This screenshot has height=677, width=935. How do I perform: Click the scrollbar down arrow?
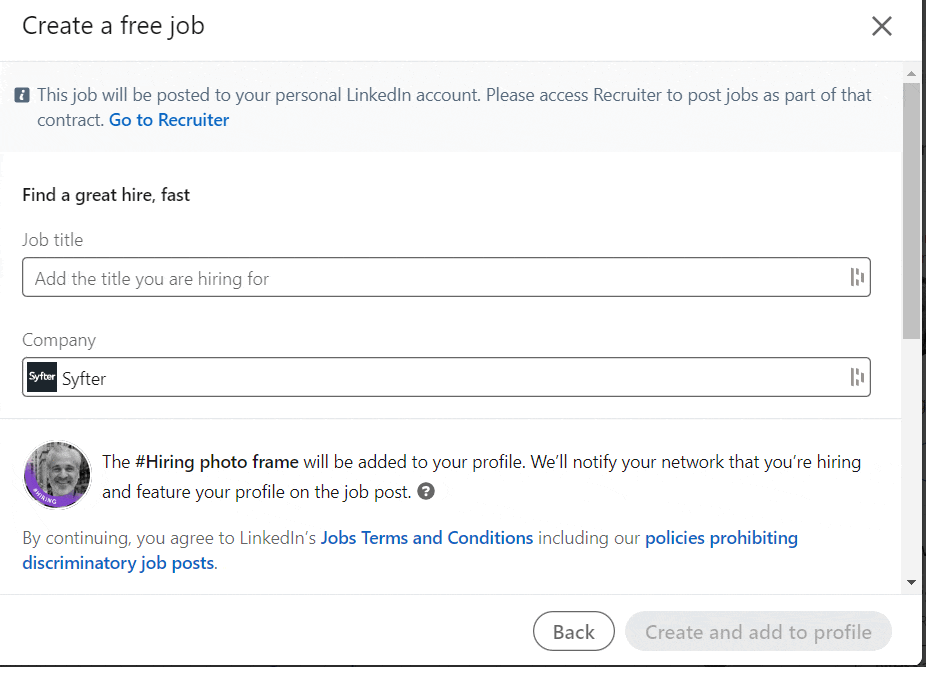911,582
